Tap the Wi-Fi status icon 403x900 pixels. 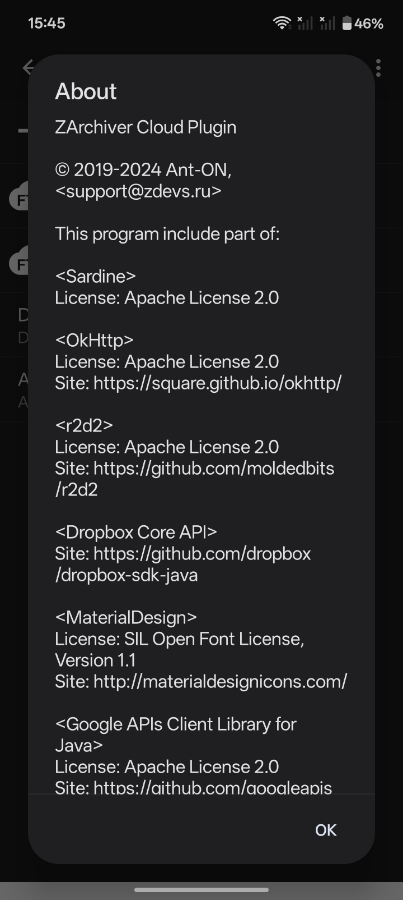pyautogui.click(x=282, y=23)
